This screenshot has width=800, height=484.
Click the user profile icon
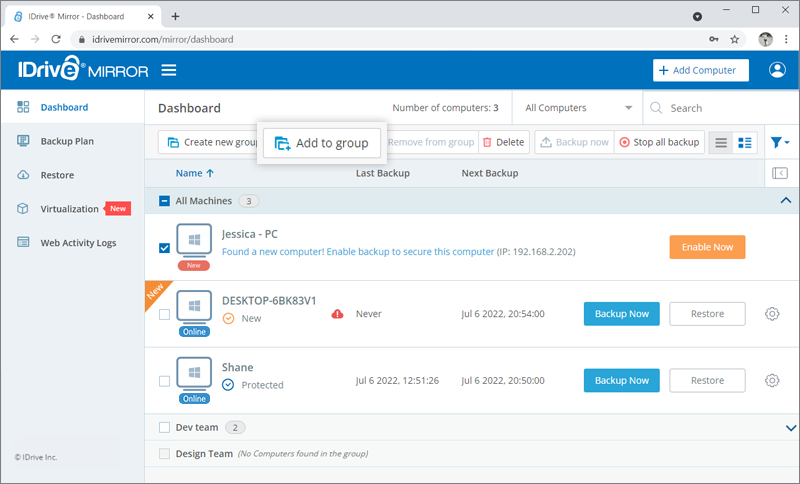coord(777,70)
